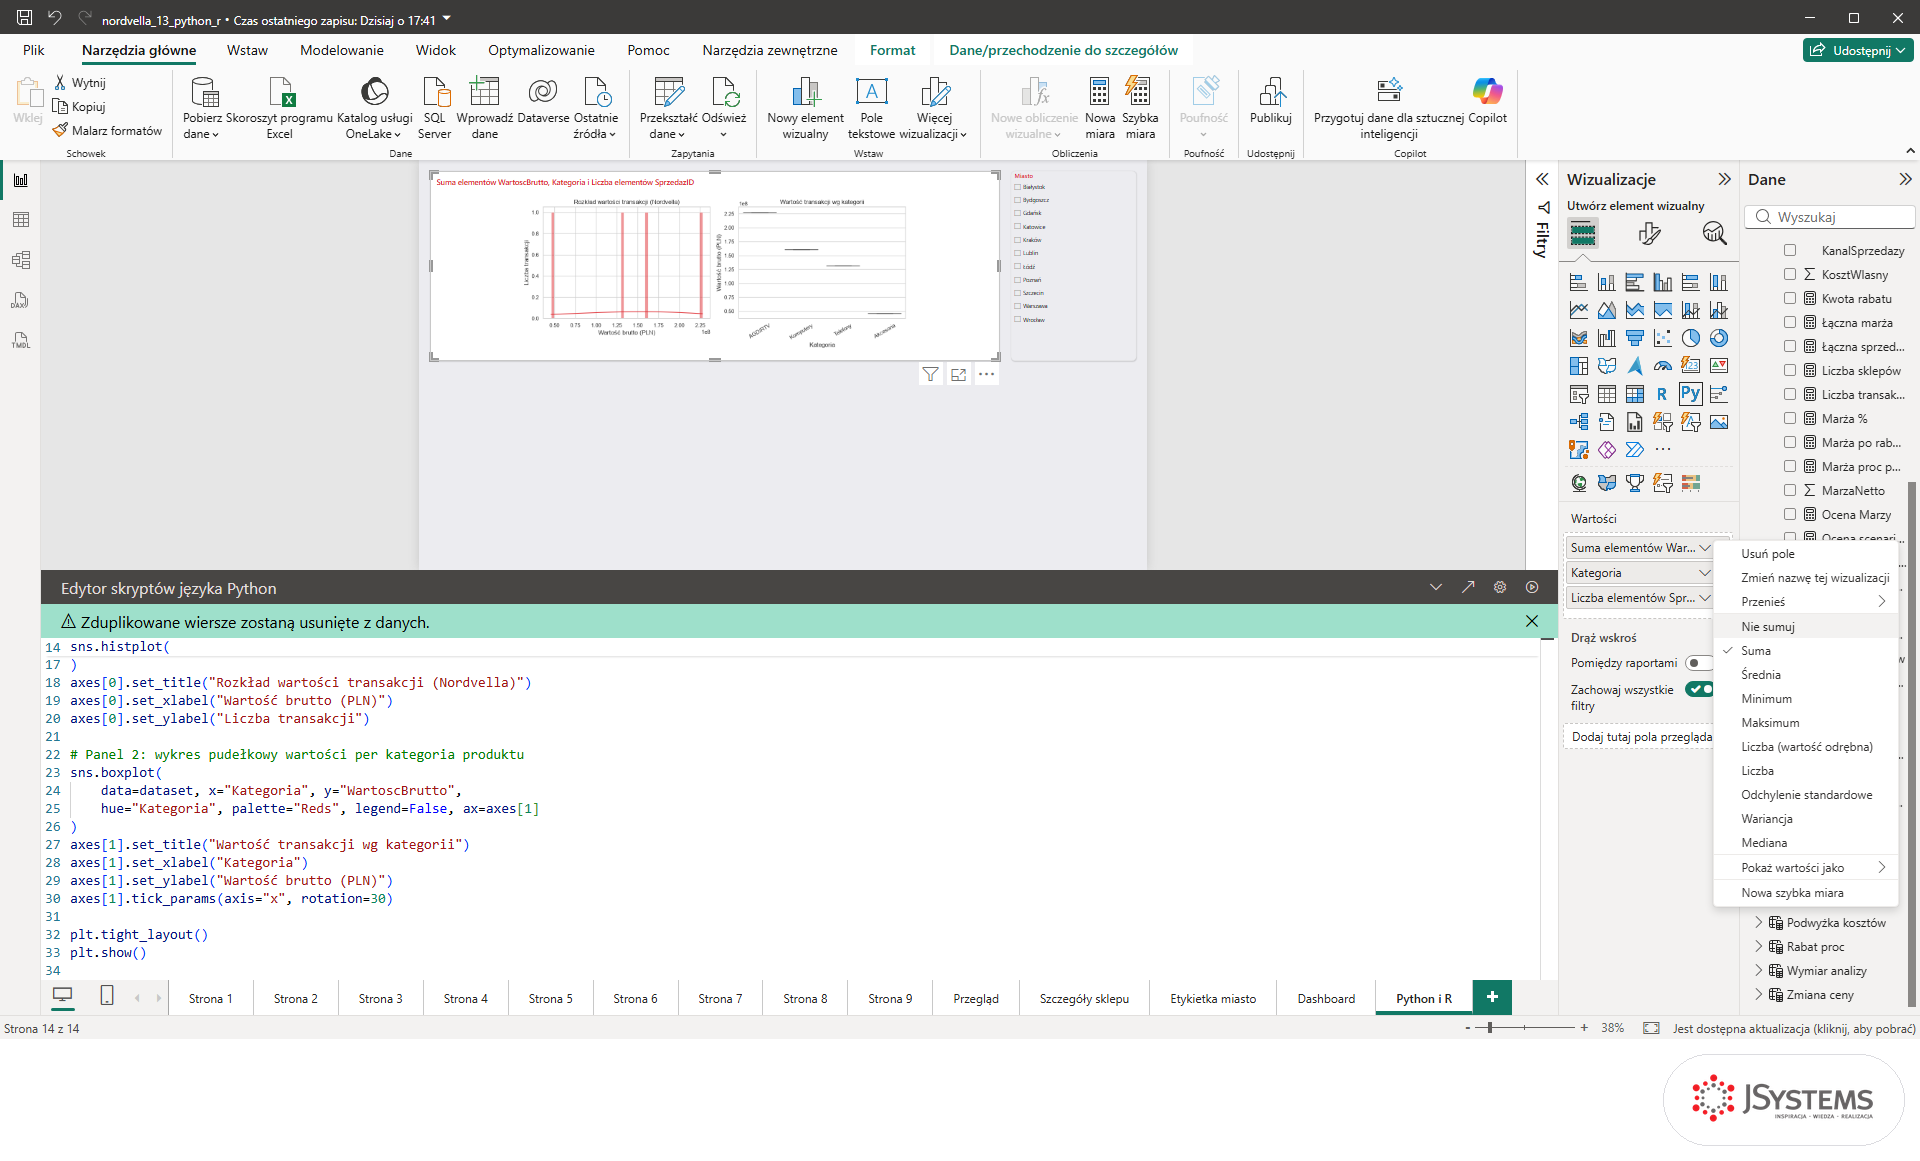The image size is (1920, 1161).
Task: Select the R script visual icon
Action: [x=1662, y=394]
